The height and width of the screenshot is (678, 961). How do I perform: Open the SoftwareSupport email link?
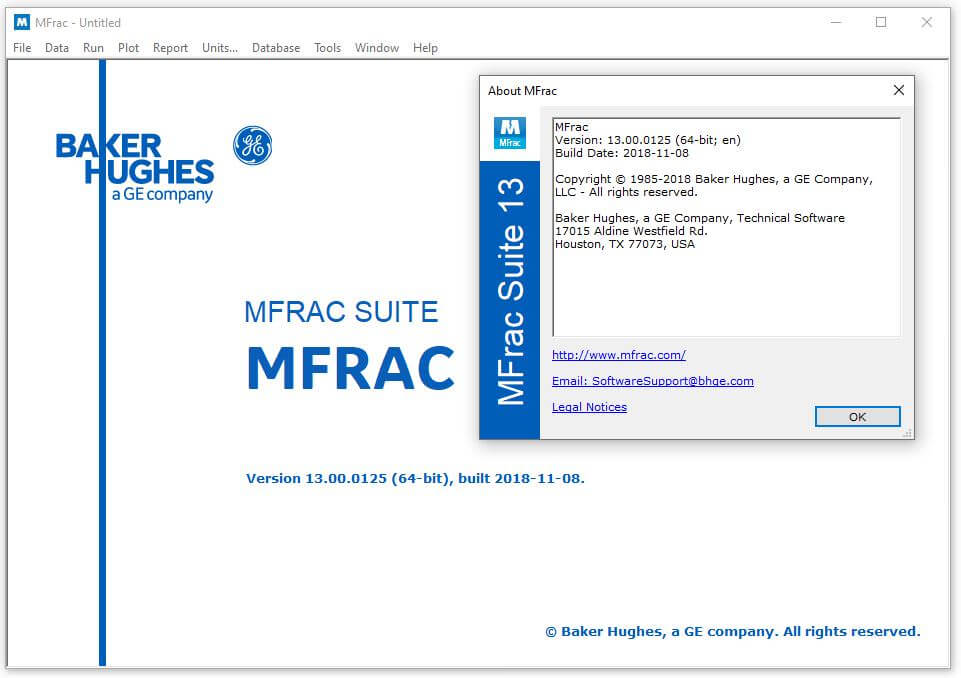click(652, 381)
